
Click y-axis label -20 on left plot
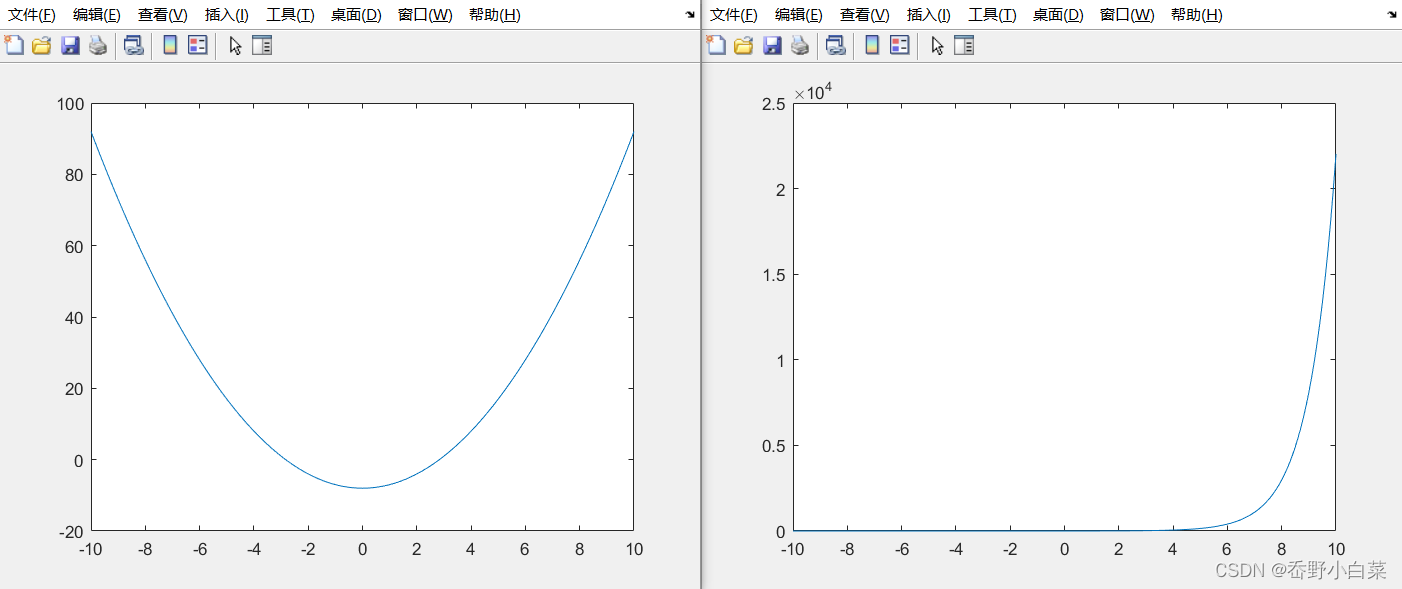coord(69,531)
